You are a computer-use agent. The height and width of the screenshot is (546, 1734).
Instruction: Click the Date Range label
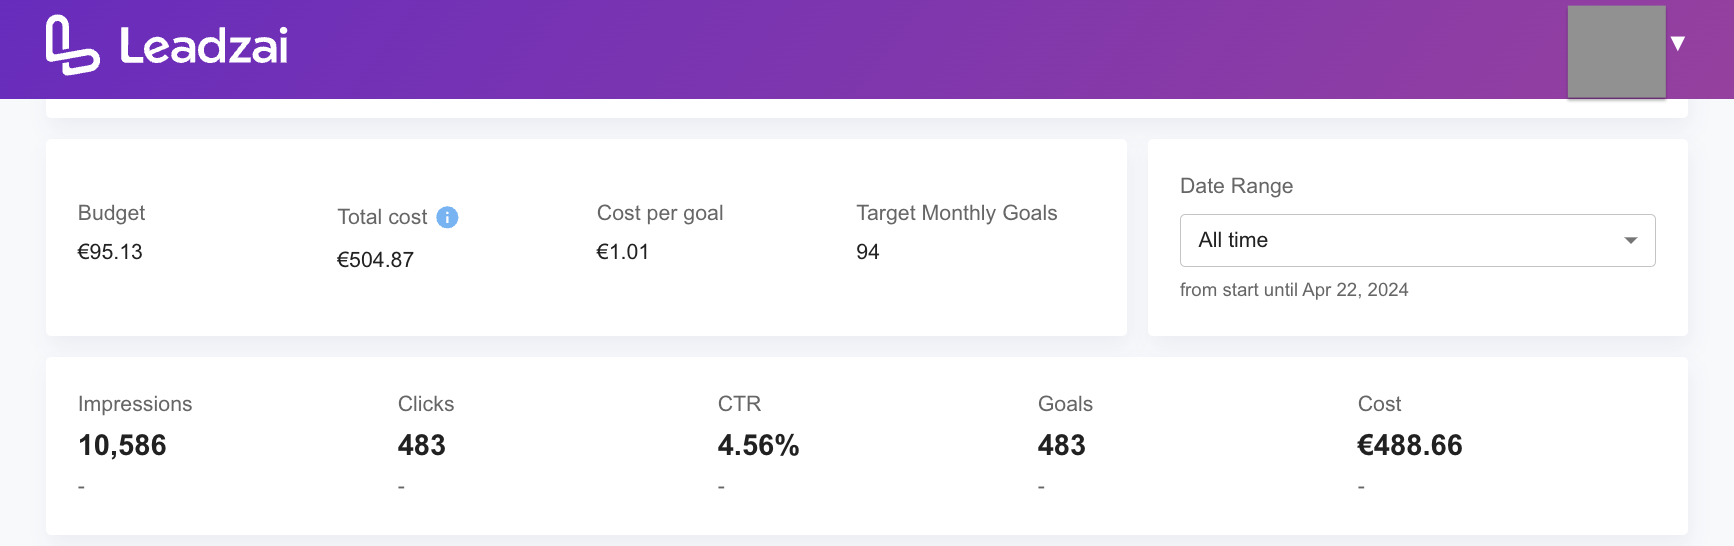click(x=1236, y=186)
